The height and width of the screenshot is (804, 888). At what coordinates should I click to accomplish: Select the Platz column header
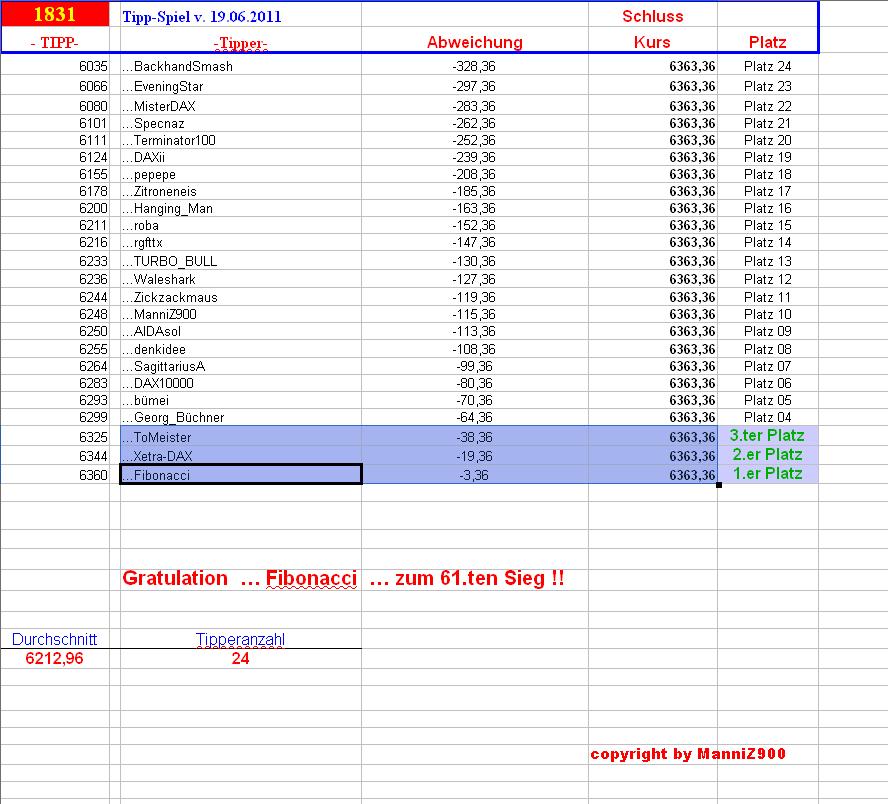[767, 42]
